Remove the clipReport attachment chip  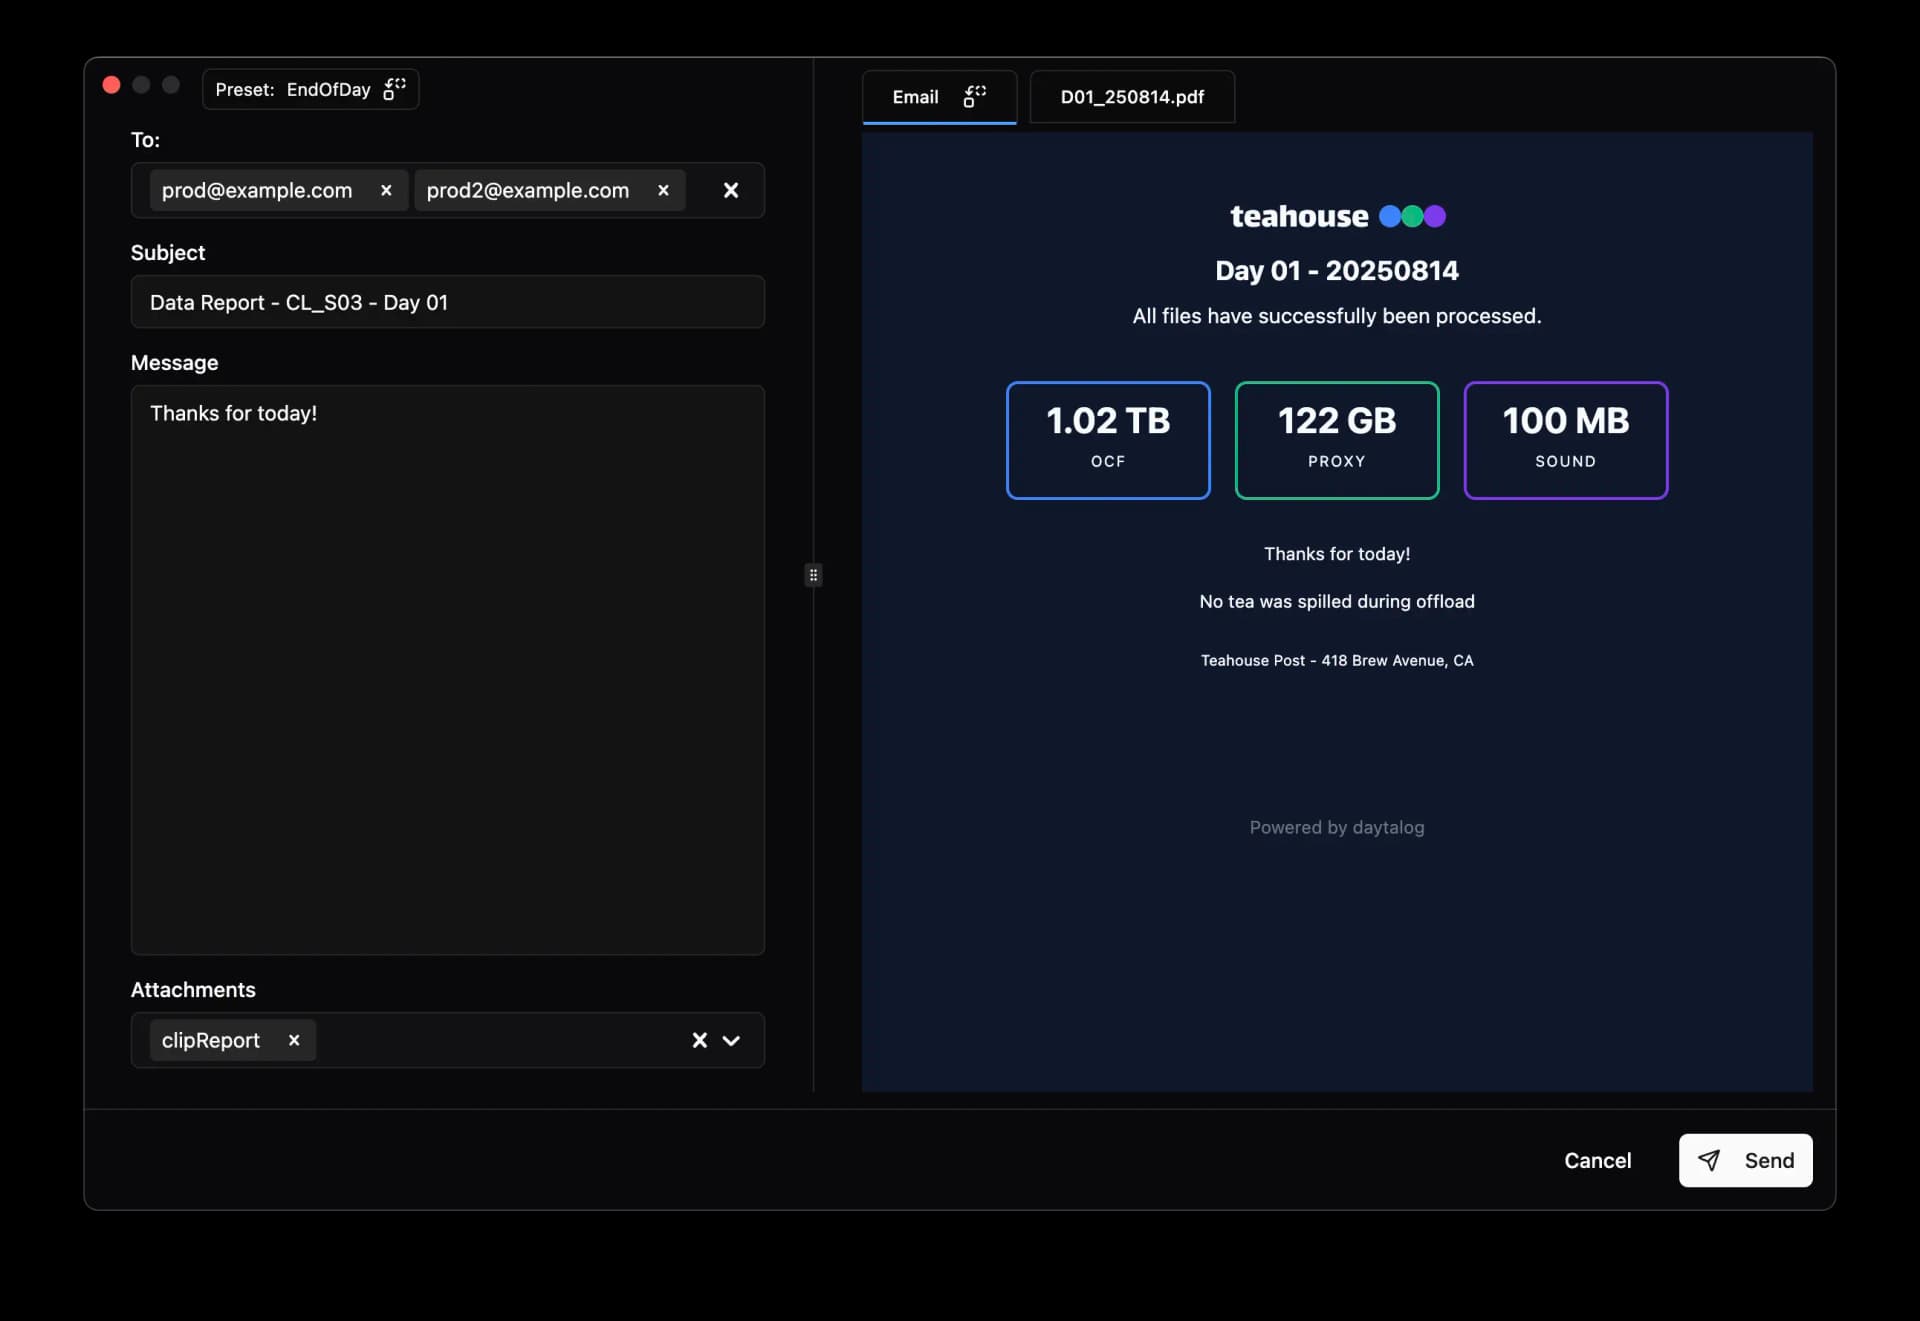(x=294, y=1040)
